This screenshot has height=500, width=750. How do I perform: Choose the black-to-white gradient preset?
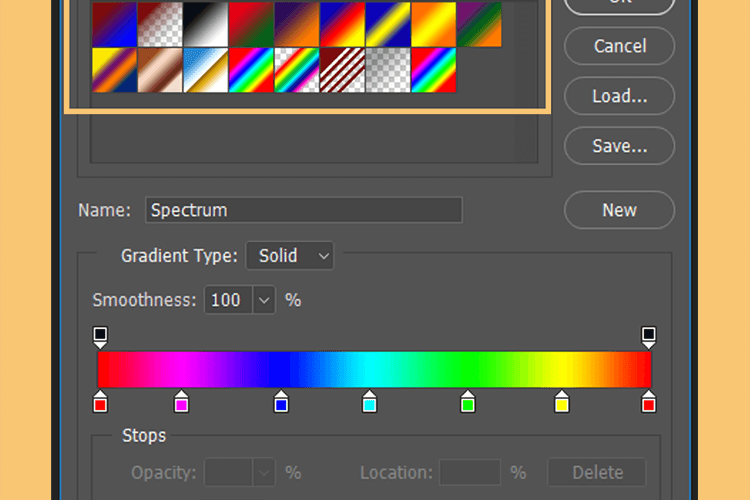point(205,24)
